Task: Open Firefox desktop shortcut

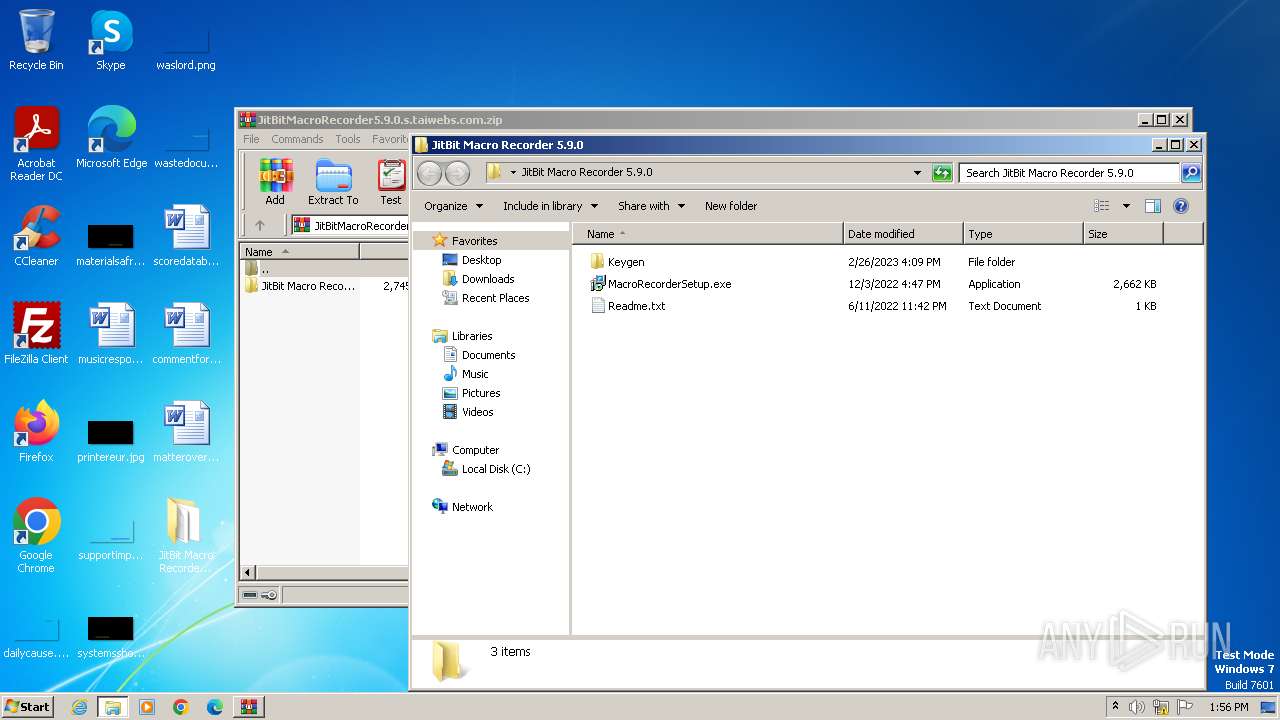Action: pos(36,431)
